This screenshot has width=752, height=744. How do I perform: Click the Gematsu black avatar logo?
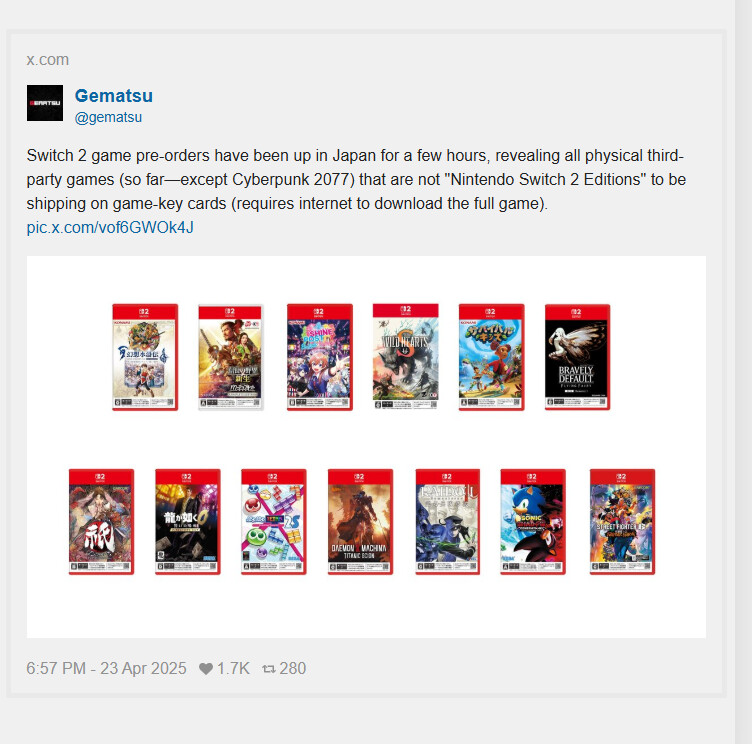45,103
